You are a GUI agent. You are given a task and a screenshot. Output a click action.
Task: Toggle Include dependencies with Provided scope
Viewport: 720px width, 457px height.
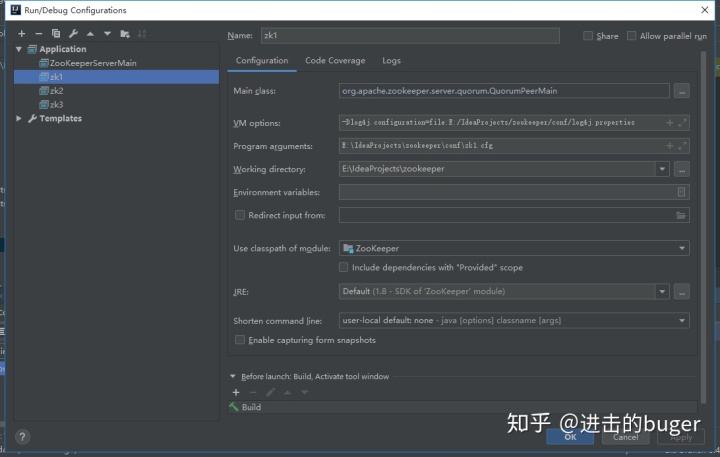[343, 267]
